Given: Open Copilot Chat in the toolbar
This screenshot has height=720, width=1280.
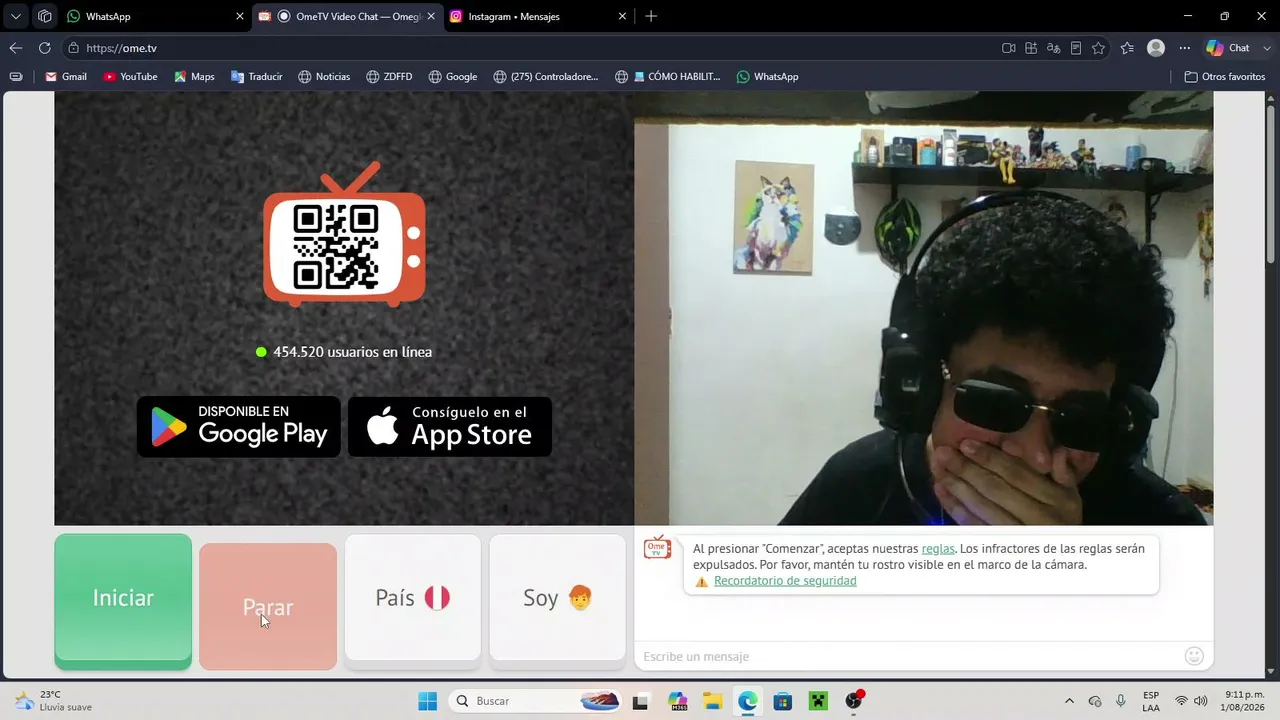Looking at the screenshot, I should [1228, 48].
